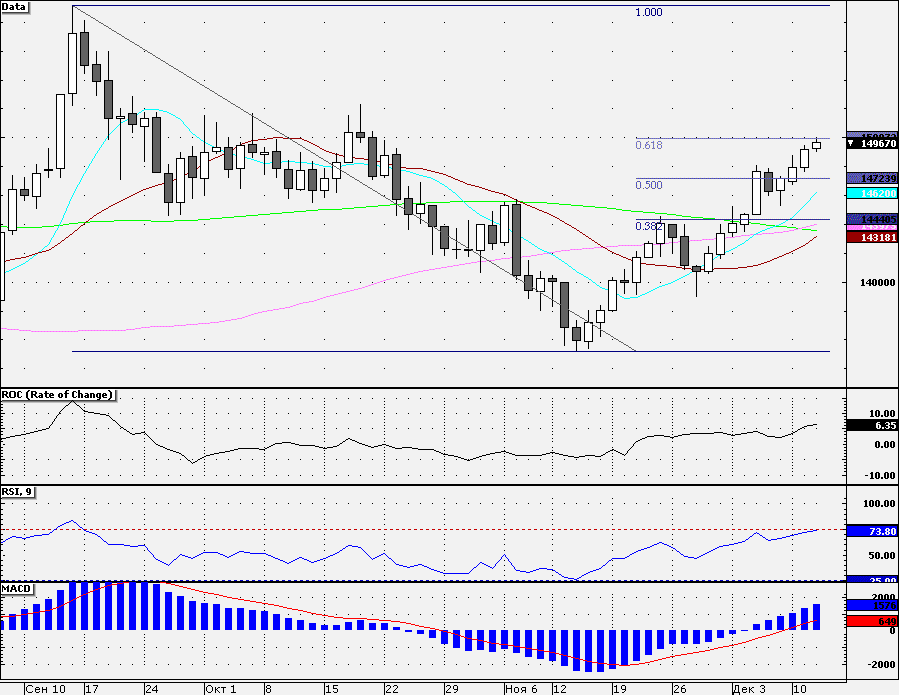Click the 1.000 Fibonacci level label

point(648,12)
